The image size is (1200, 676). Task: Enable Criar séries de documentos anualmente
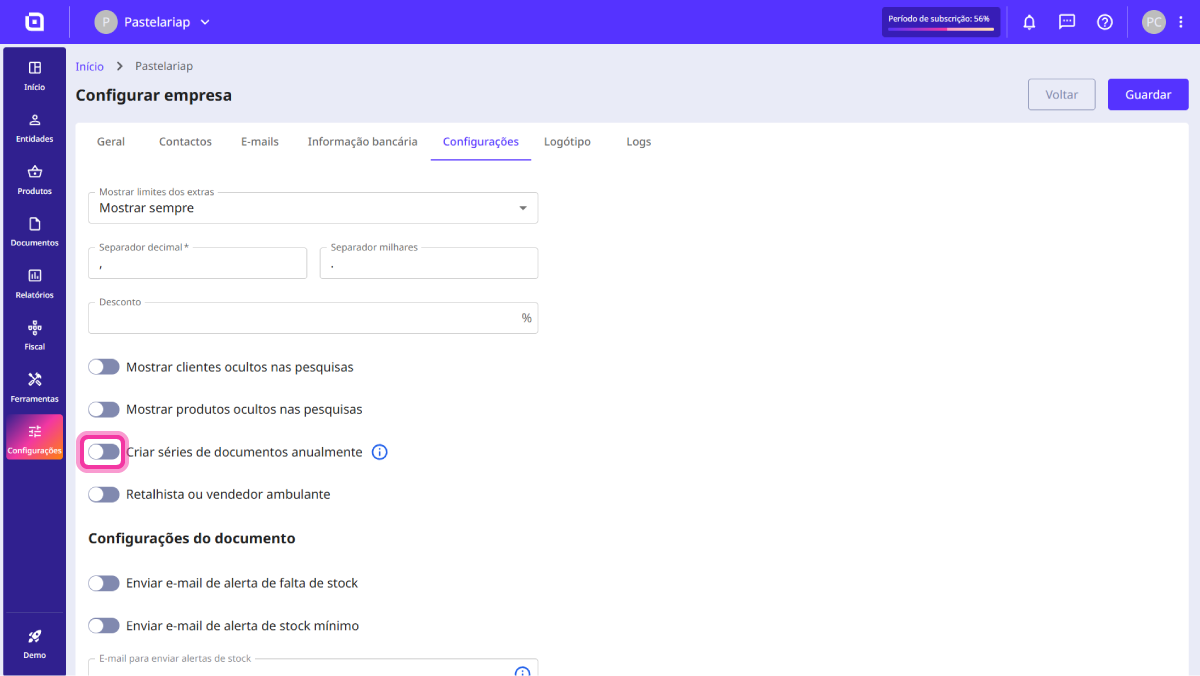coord(104,452)
